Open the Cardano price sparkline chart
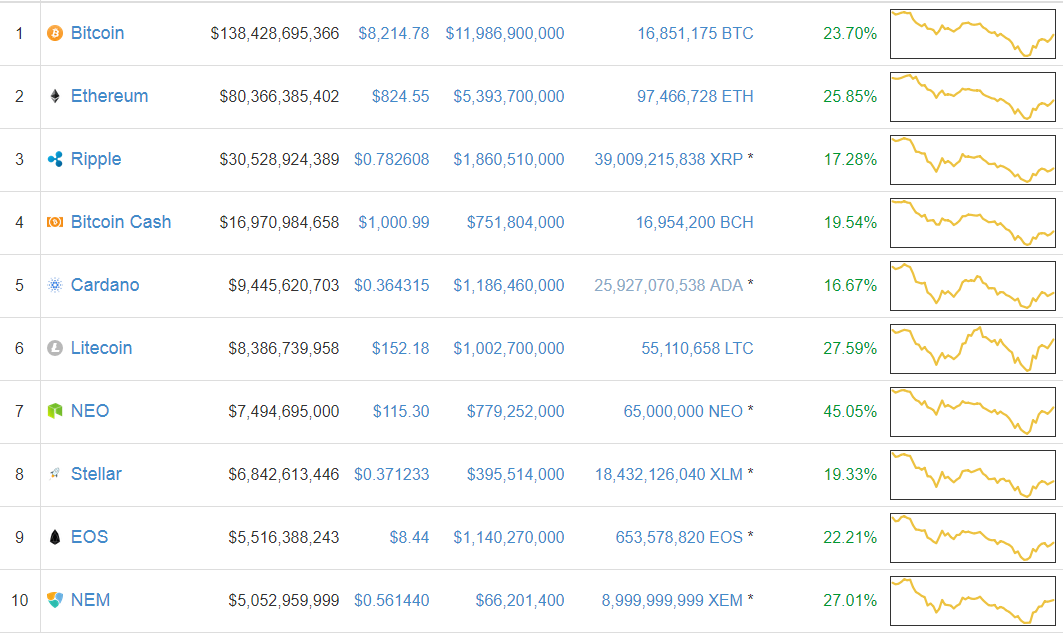The height and width of the screenshot is (633, 1063). [972, 286]
